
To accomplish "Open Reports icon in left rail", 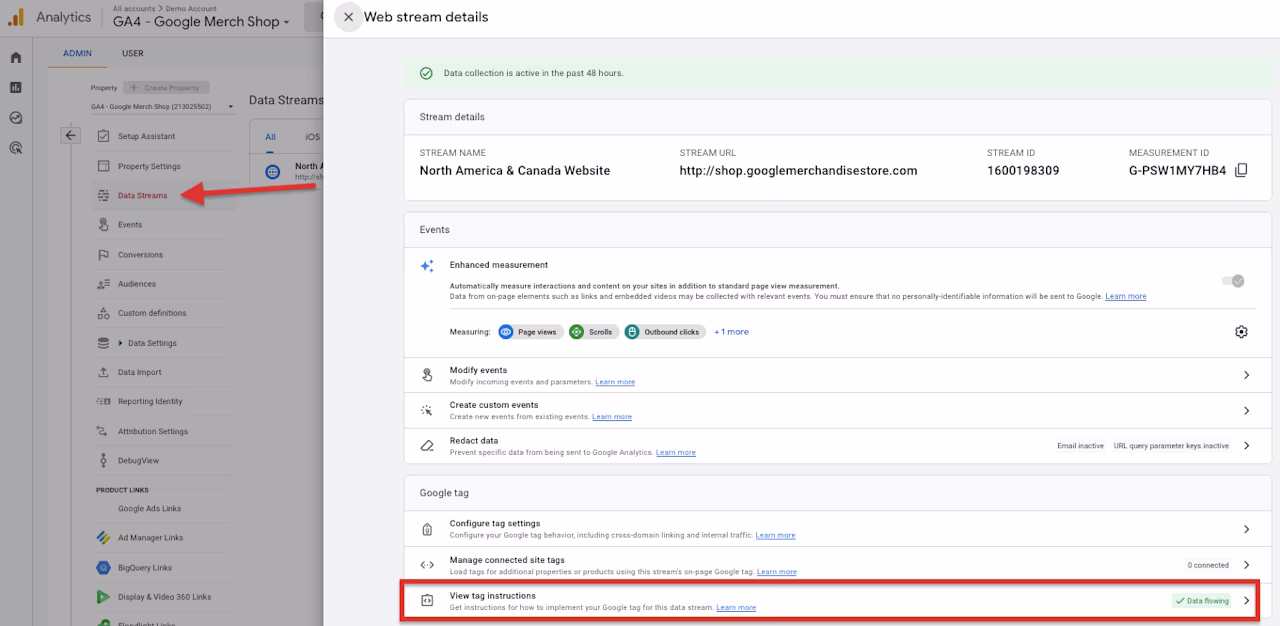I will pos(16,87).
